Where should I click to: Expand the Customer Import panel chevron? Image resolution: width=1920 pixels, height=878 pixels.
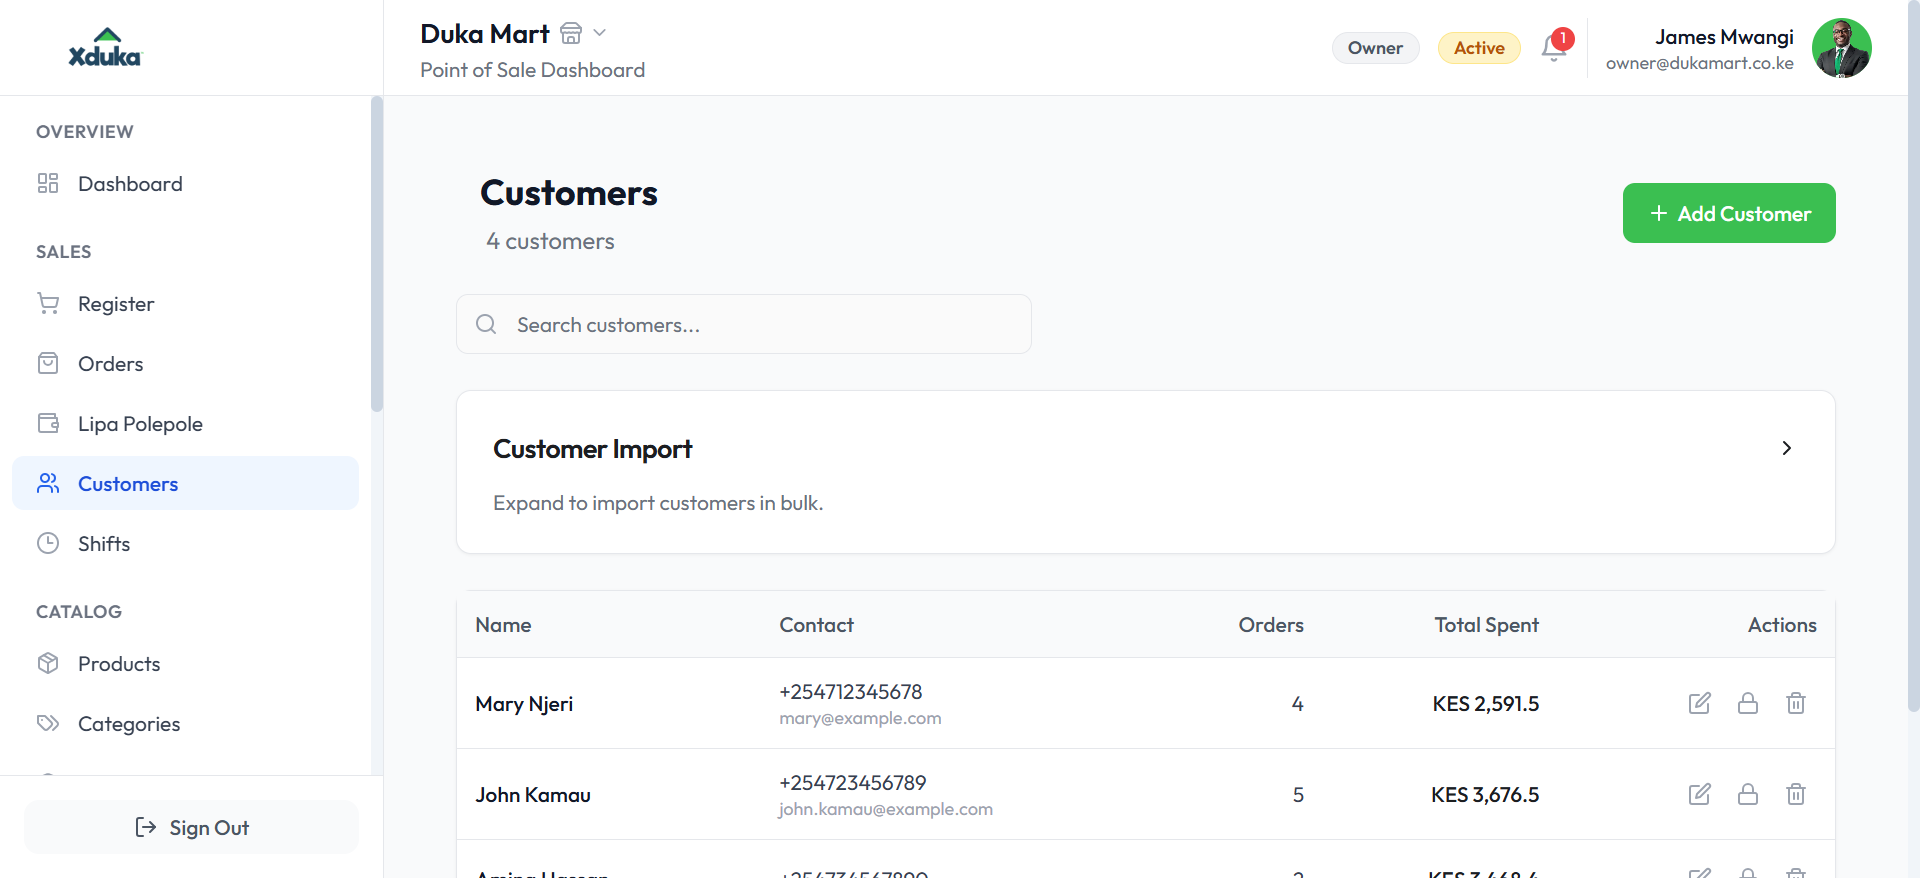tap(1786, 448)
